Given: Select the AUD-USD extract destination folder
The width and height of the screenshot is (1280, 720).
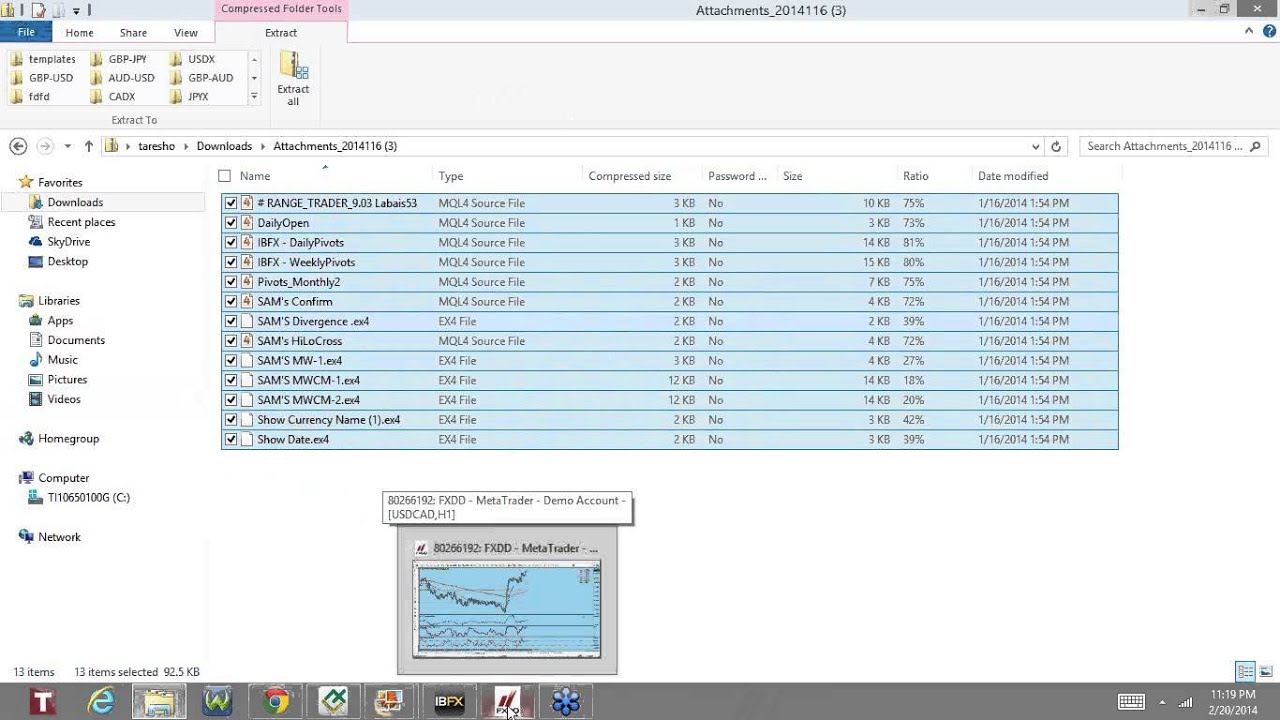Looking at the screenshot, I should [123, 78].
